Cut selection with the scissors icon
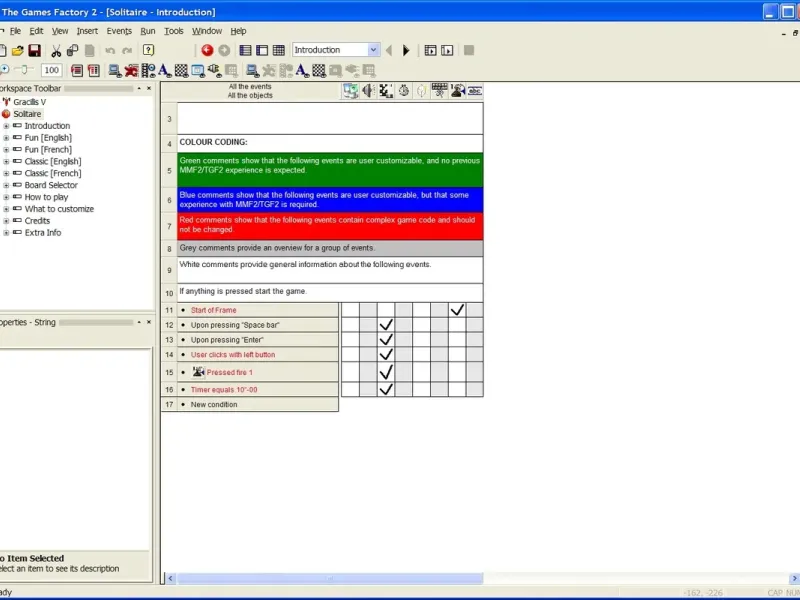The height and width of the screenshot is (600, 800). tap(56, 51)
